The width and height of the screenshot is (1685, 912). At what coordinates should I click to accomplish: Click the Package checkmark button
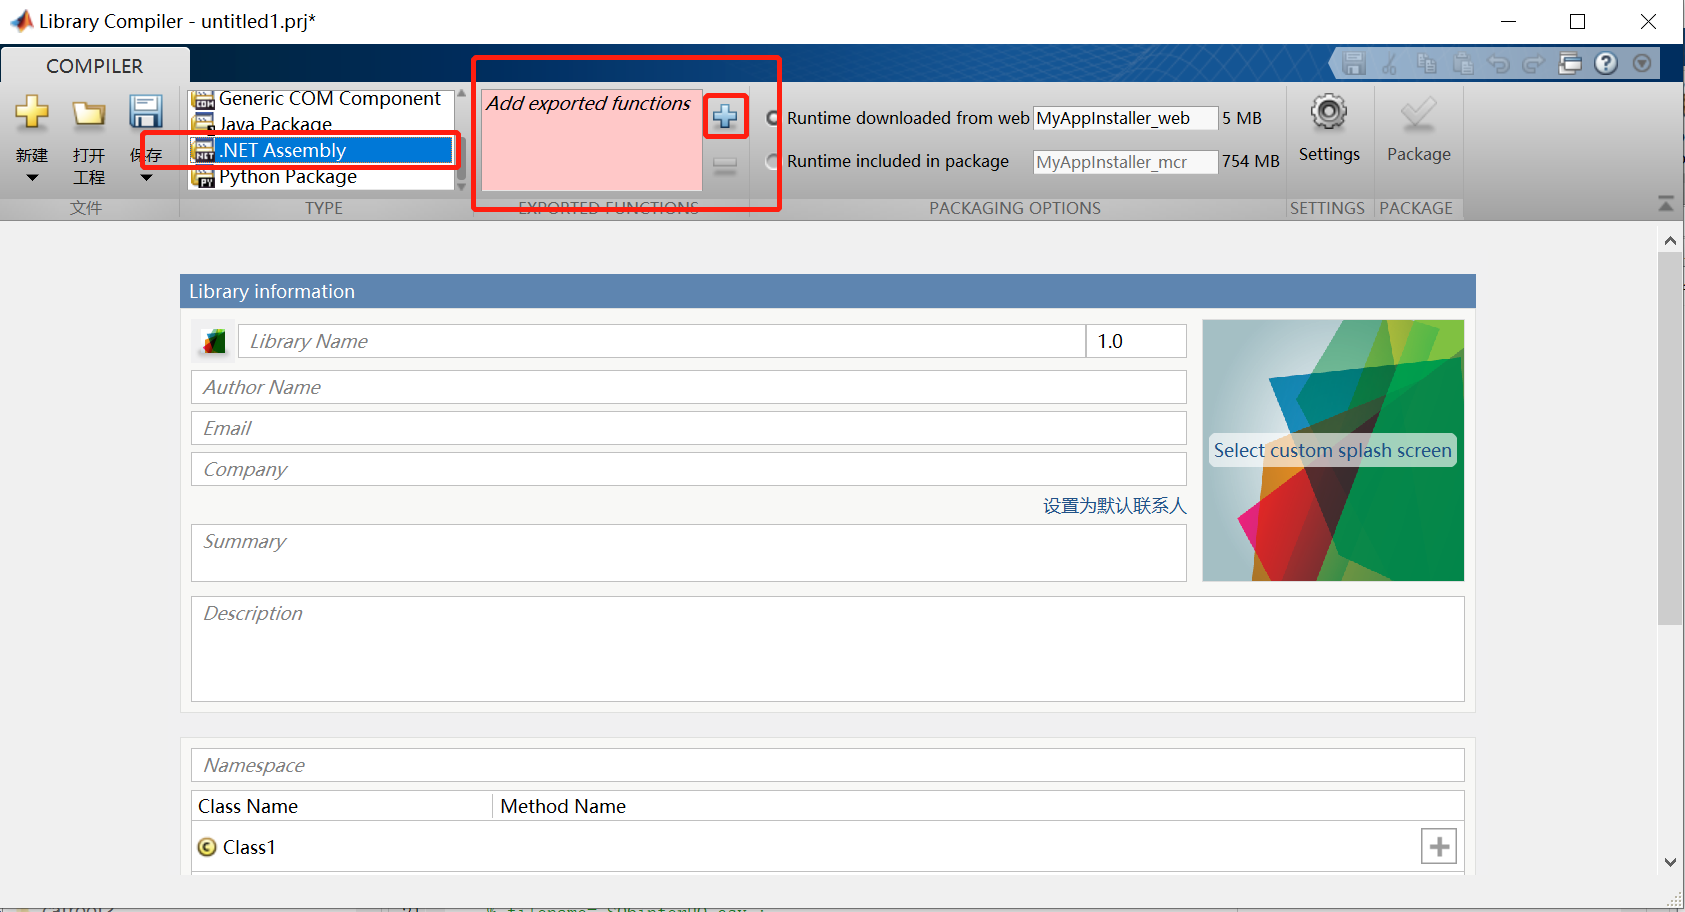(x=1418, y=130)
